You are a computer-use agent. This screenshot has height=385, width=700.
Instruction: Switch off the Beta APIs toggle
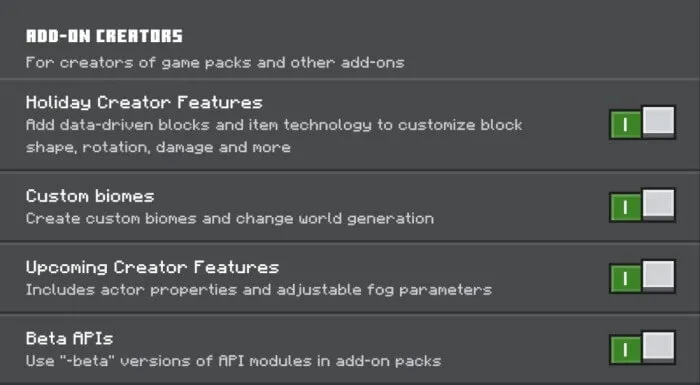642,347
